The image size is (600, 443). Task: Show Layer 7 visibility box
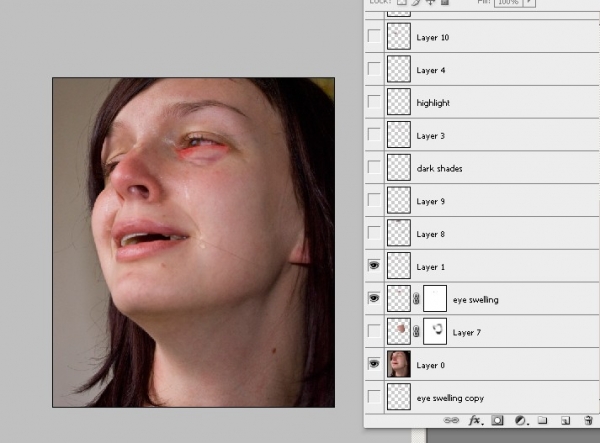[374, 331]
